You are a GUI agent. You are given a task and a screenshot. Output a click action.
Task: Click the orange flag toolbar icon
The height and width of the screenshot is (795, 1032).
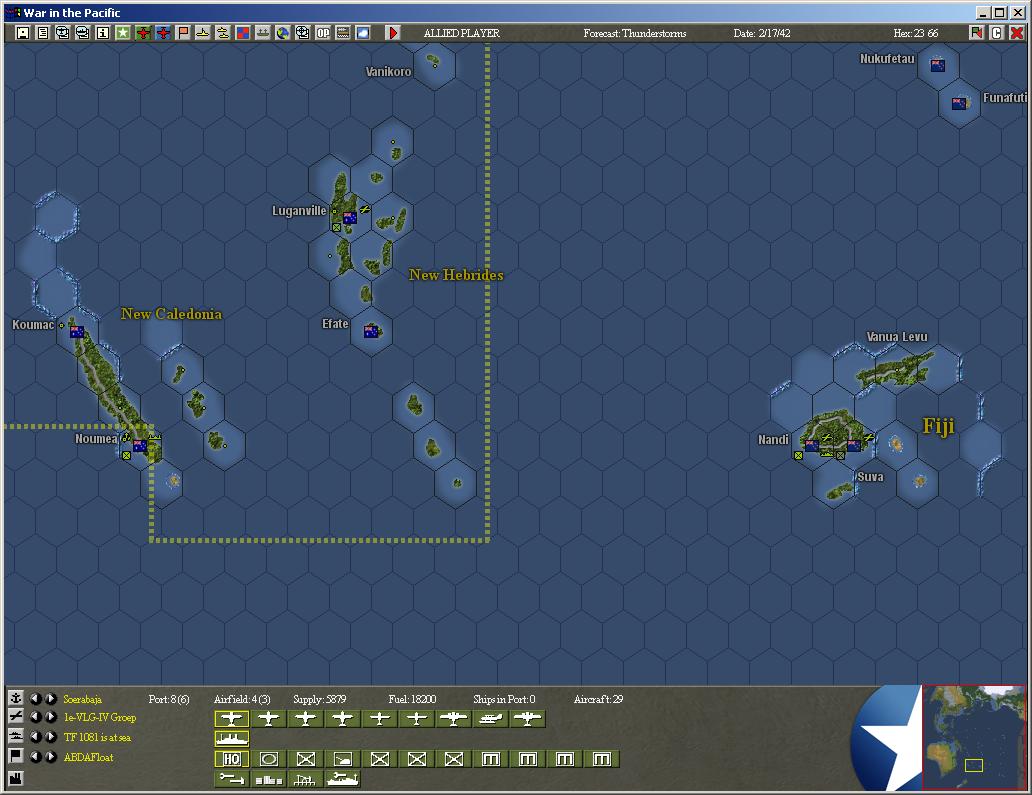click(183, 33)
